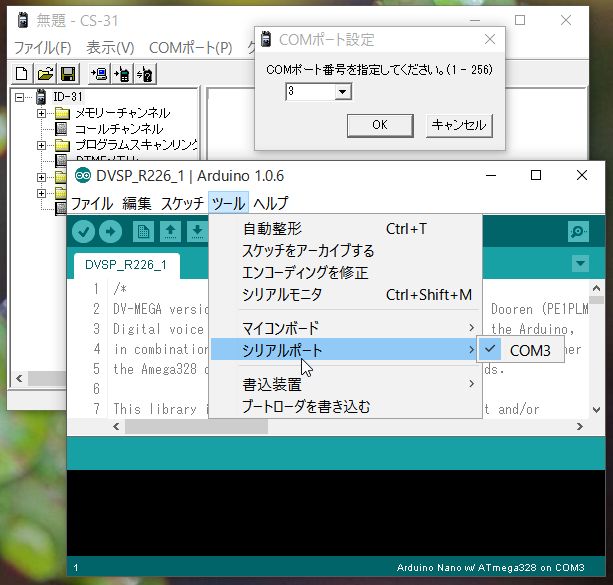Click the Arduino Open sketch up-arrow icon

[x=171, y=231]
